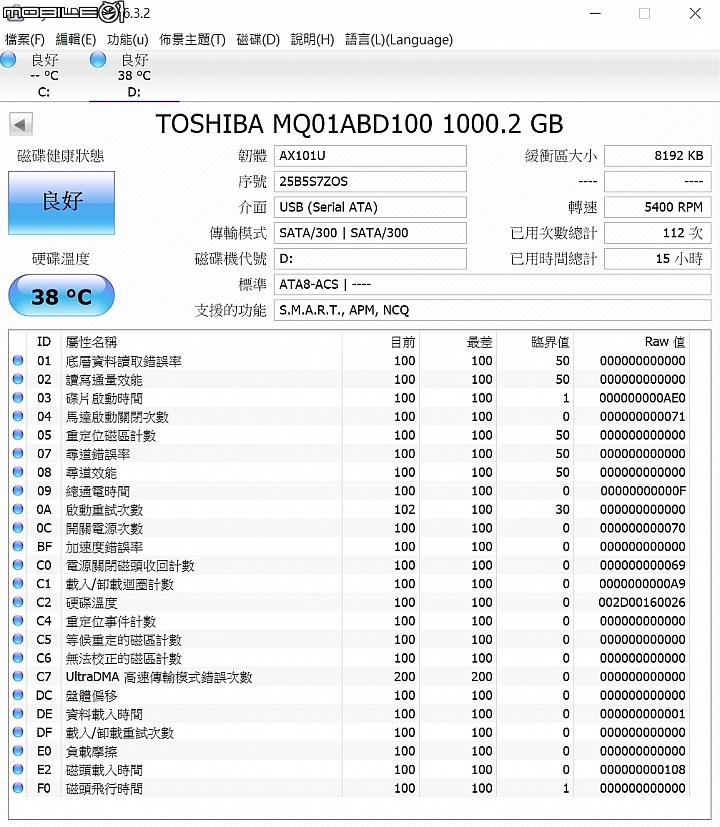This screenshot has height=827, width=720.
Task: Click status dot for attribute 0C
Action: [x=18, y=527]
